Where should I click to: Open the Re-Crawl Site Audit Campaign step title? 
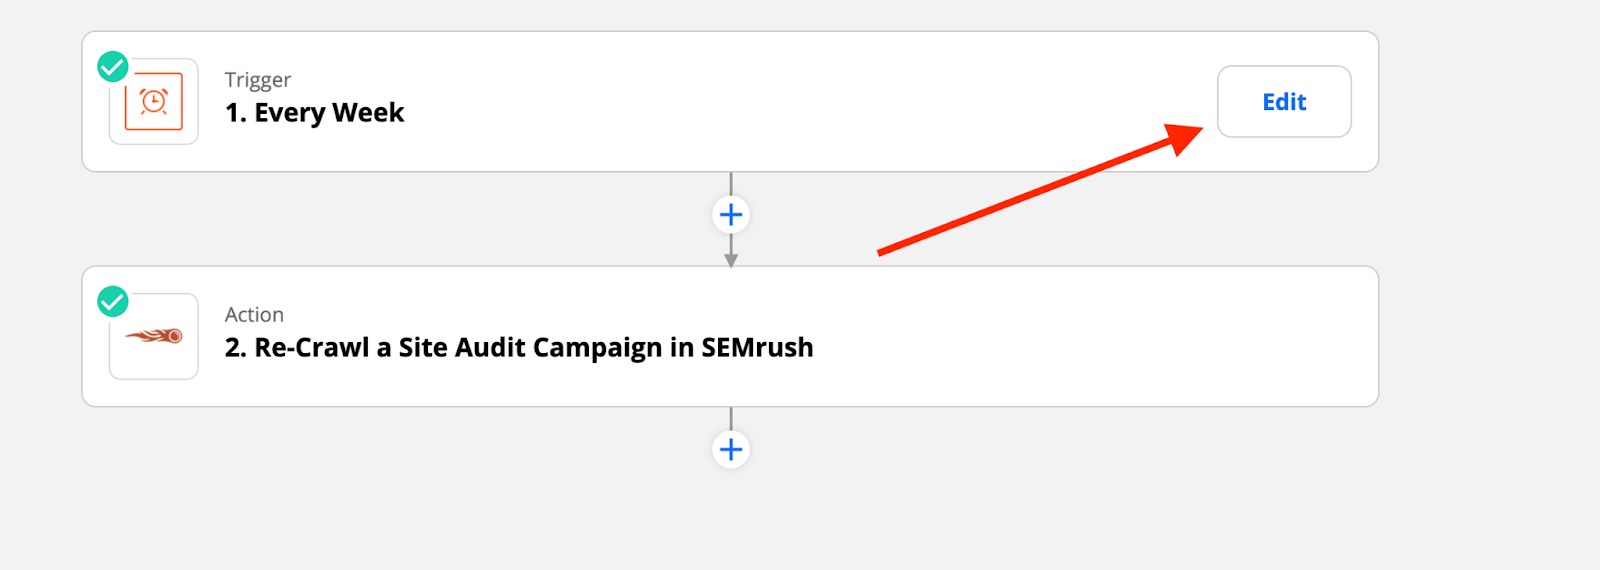pyautogui.click(x=518, y=348)
